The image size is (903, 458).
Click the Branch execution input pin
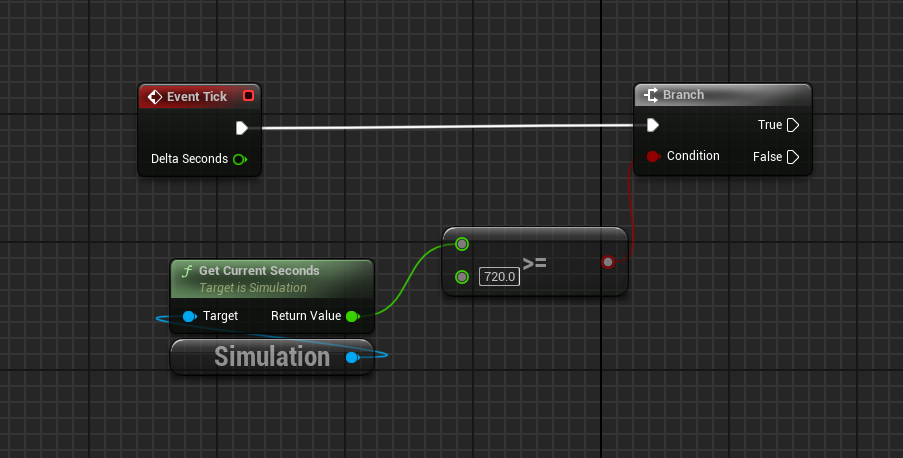coord(652,125)
